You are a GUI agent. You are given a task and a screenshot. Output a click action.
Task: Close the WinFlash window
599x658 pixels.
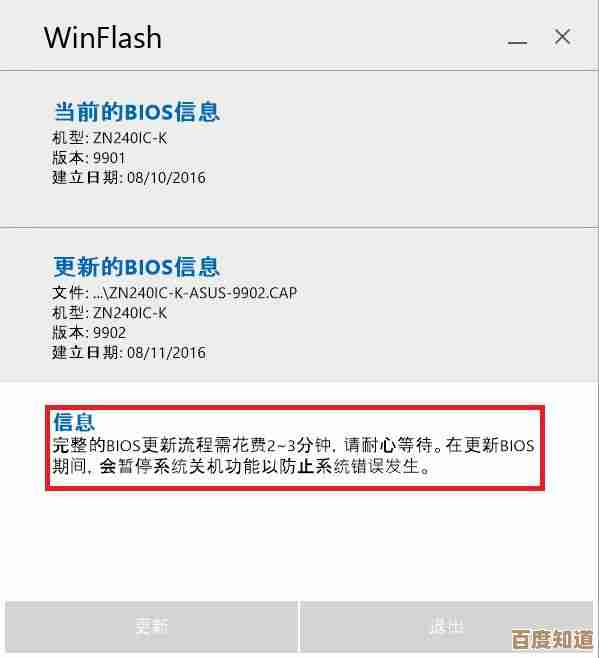click(562, 37)
